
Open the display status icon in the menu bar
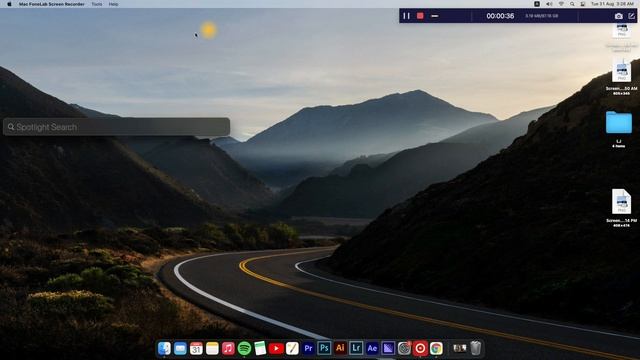583,4
